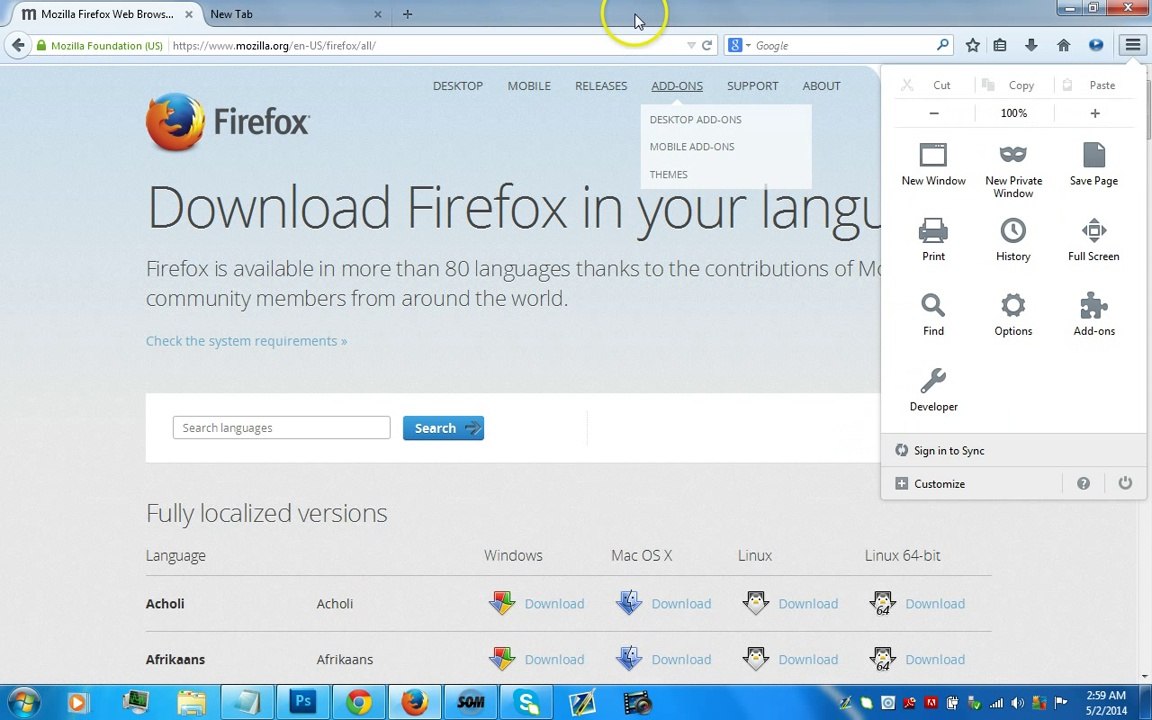This screenshot has height=720, width=1152.
Task: Open the ABOUT nav item
Action: coord(821,86)
